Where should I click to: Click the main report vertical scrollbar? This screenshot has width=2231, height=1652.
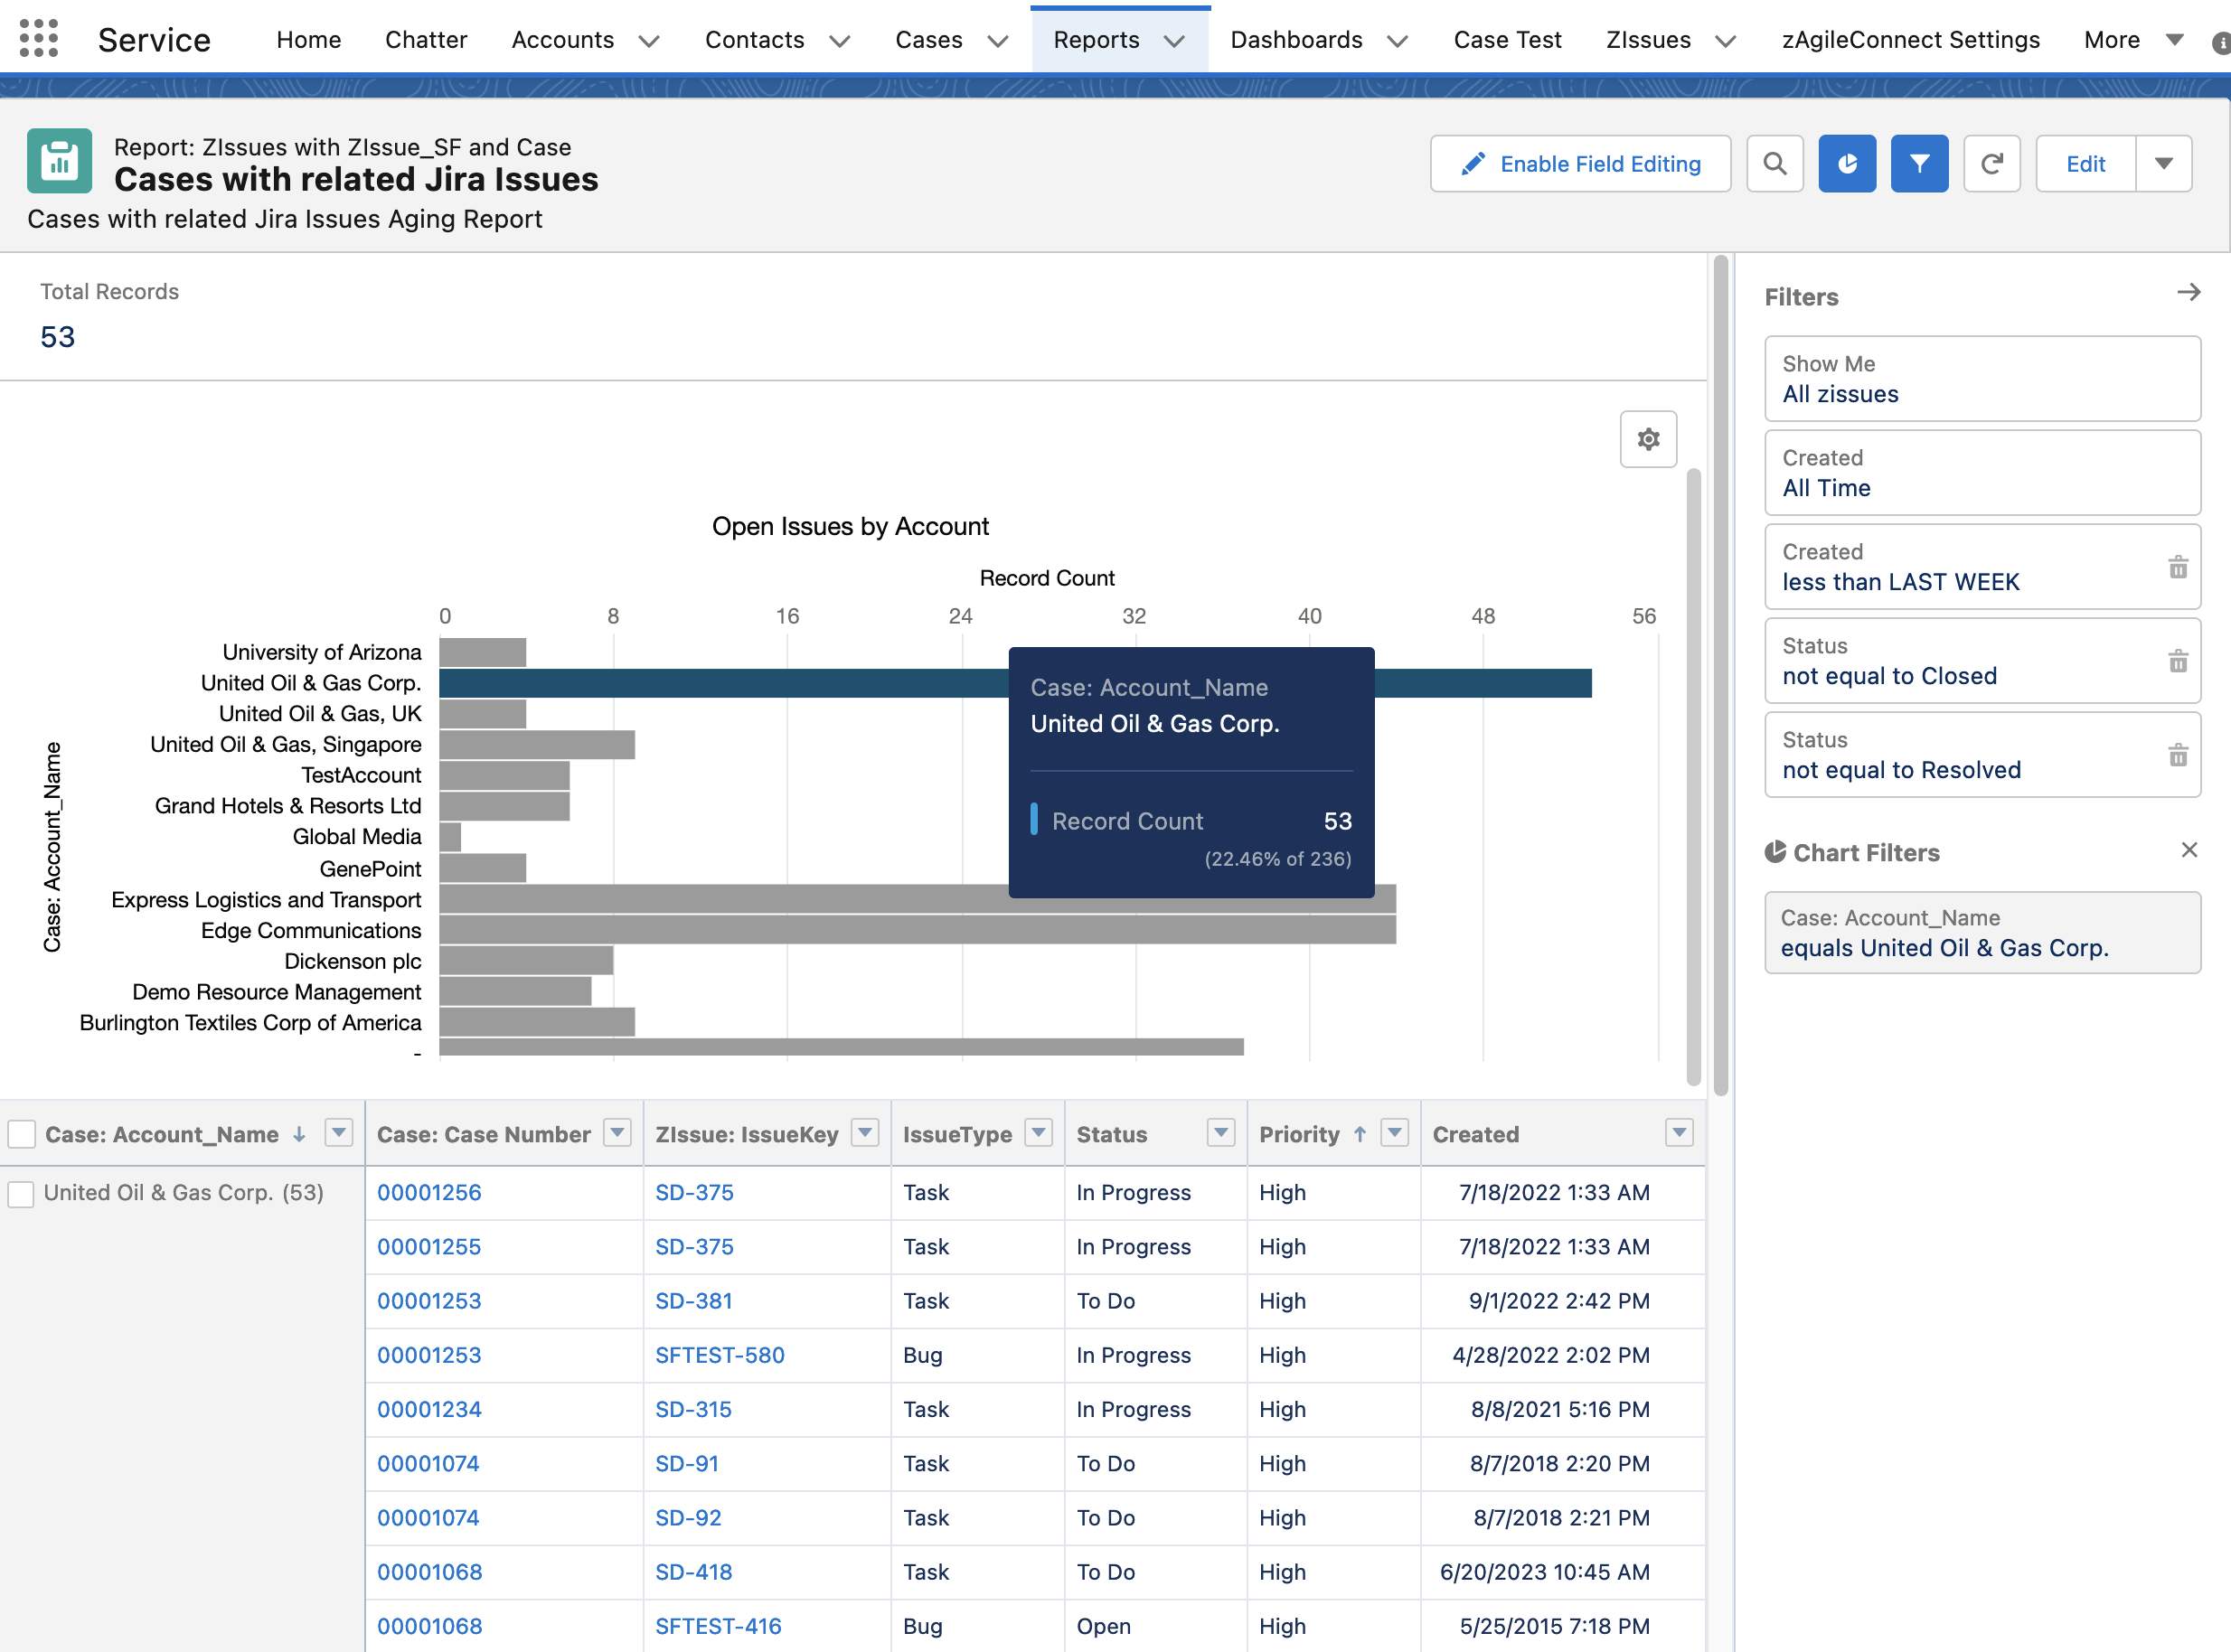1721,675
